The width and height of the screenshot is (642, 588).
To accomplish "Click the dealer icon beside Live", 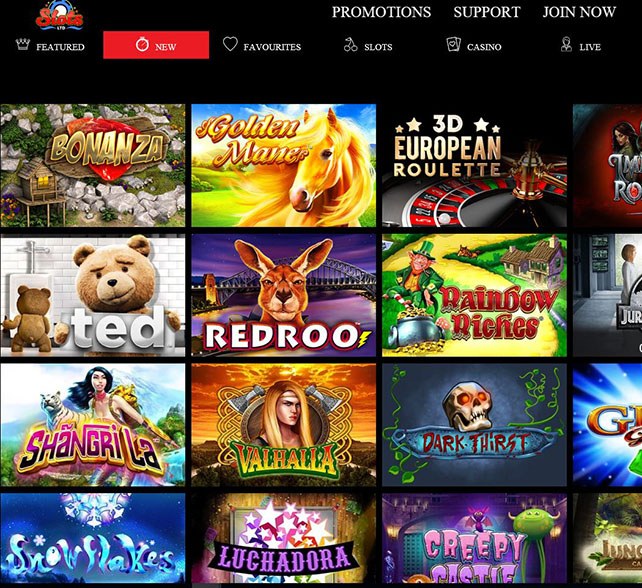I will pos(566,44).
